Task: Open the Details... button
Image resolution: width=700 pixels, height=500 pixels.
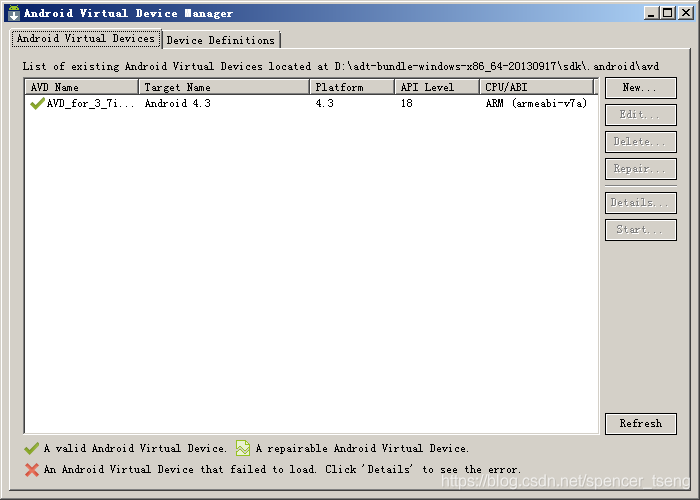Action: (x=641, y=203)
